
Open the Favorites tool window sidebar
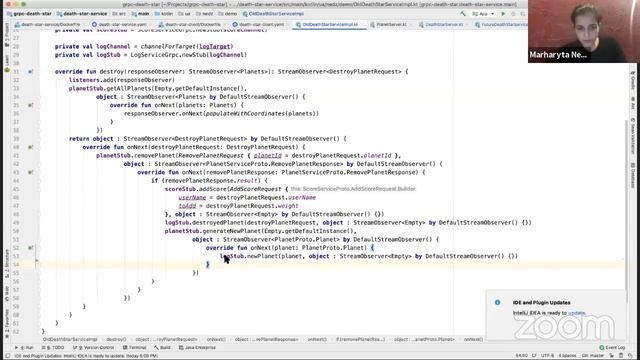click(x=7, y=324)
